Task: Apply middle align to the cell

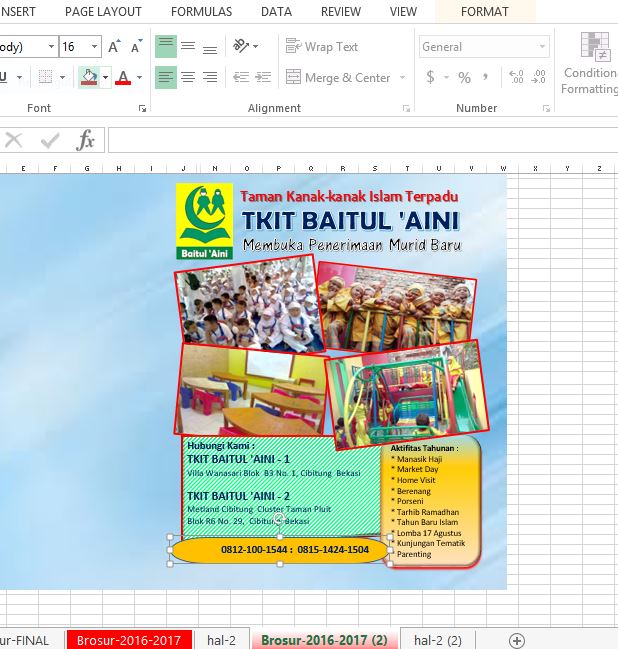Action: (x=188, y=46)
